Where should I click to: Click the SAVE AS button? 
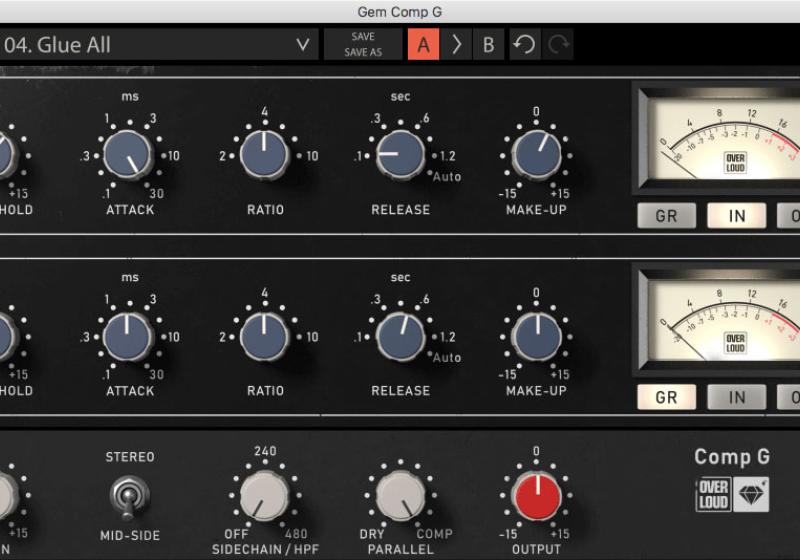click(x=363, y=53)
